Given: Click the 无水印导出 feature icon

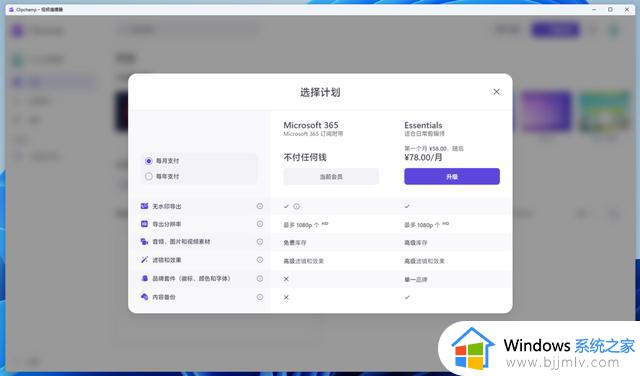Looking at the screenshot, I should (144, 206).
